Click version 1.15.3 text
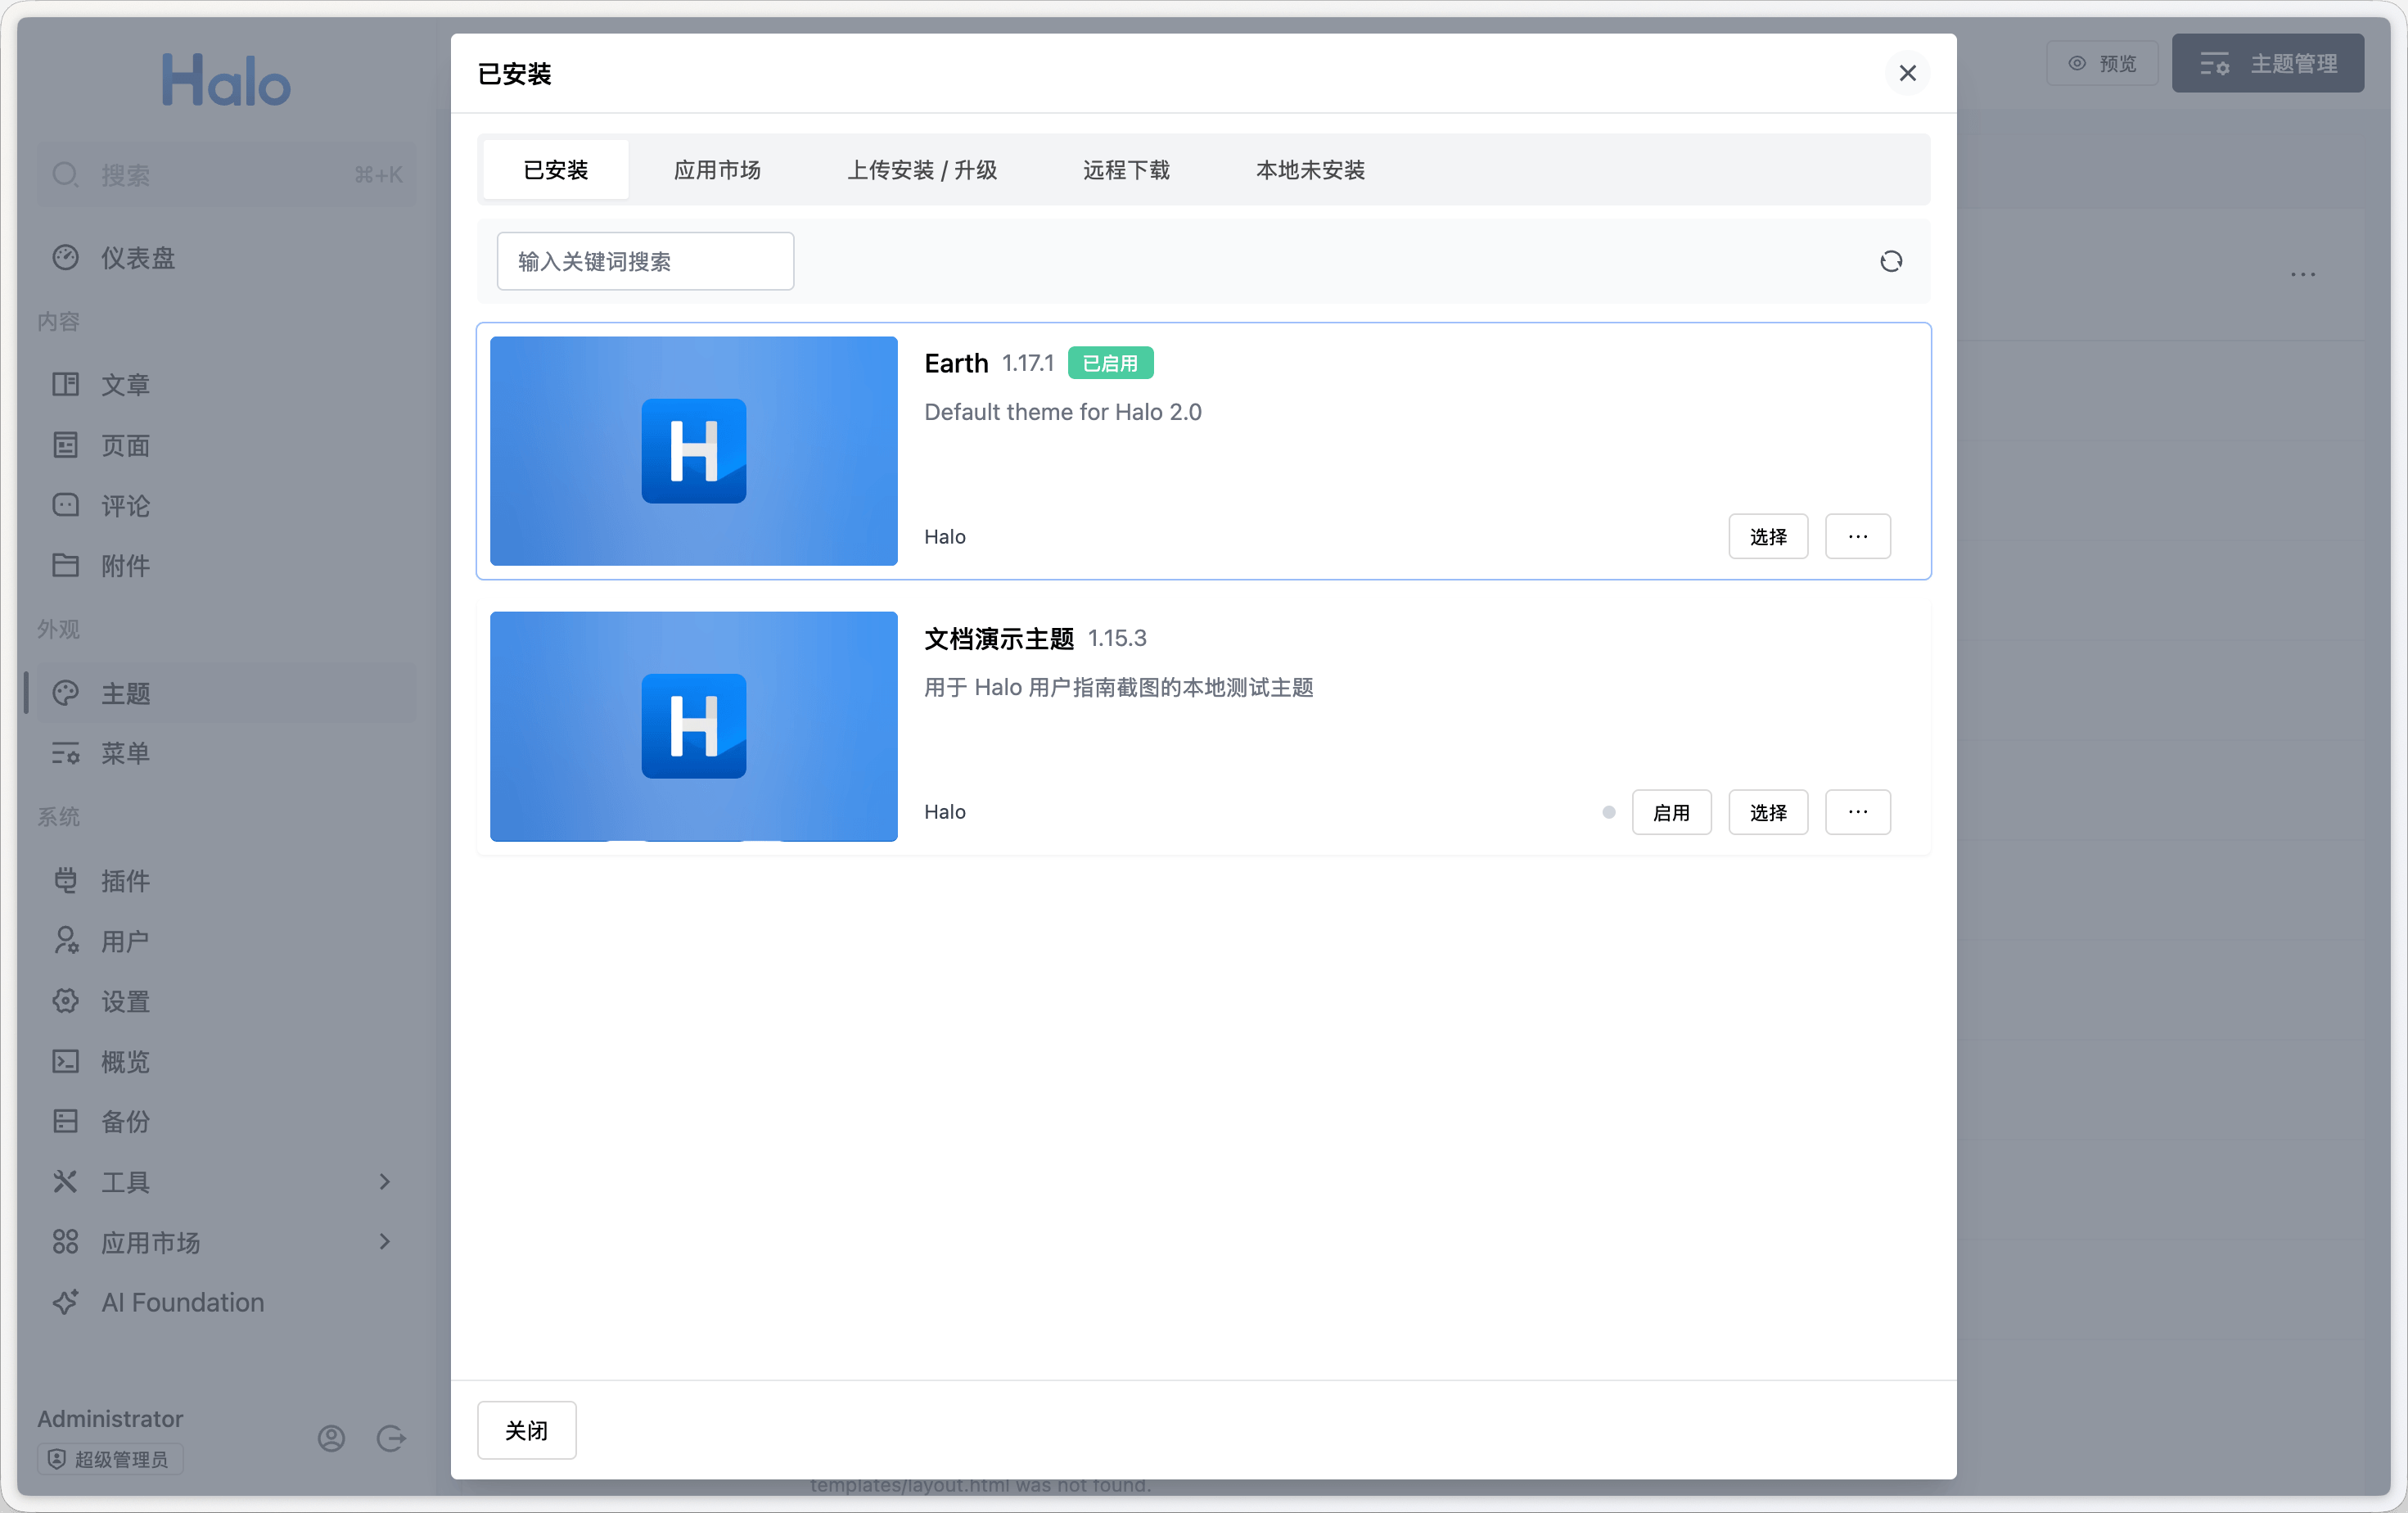Screen dimensions: 2408x1513 coord(1117,638)
